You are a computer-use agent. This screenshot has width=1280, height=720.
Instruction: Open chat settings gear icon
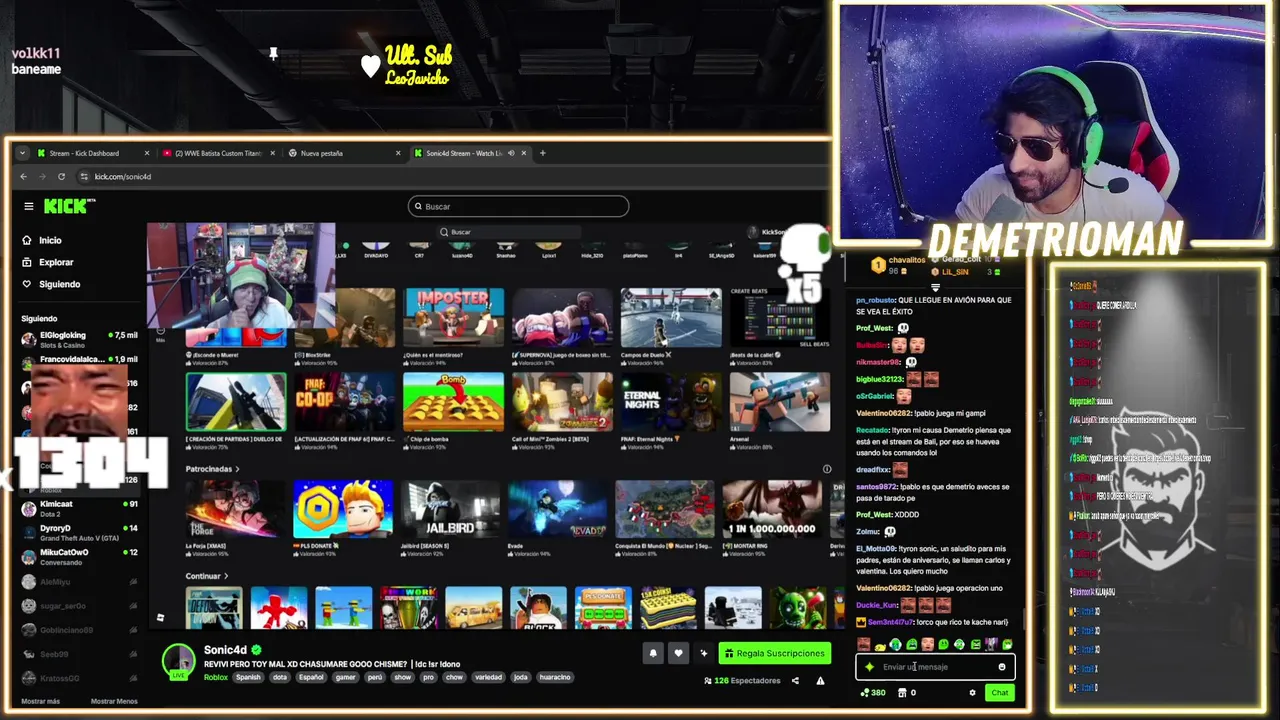(972, 692)
